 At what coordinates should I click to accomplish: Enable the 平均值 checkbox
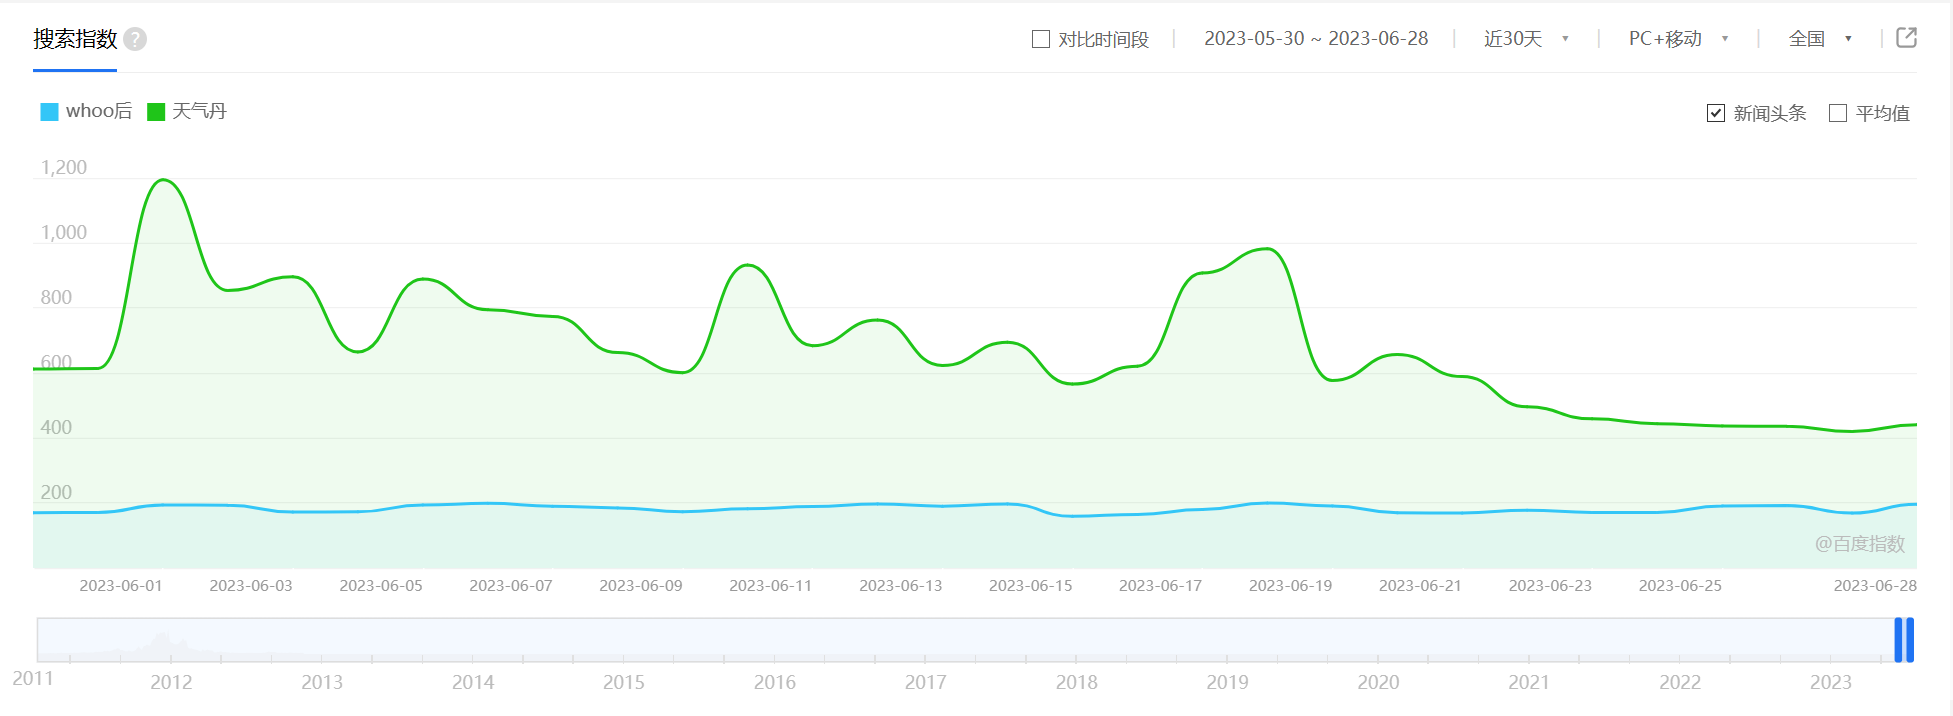[x=1838, y=113]
